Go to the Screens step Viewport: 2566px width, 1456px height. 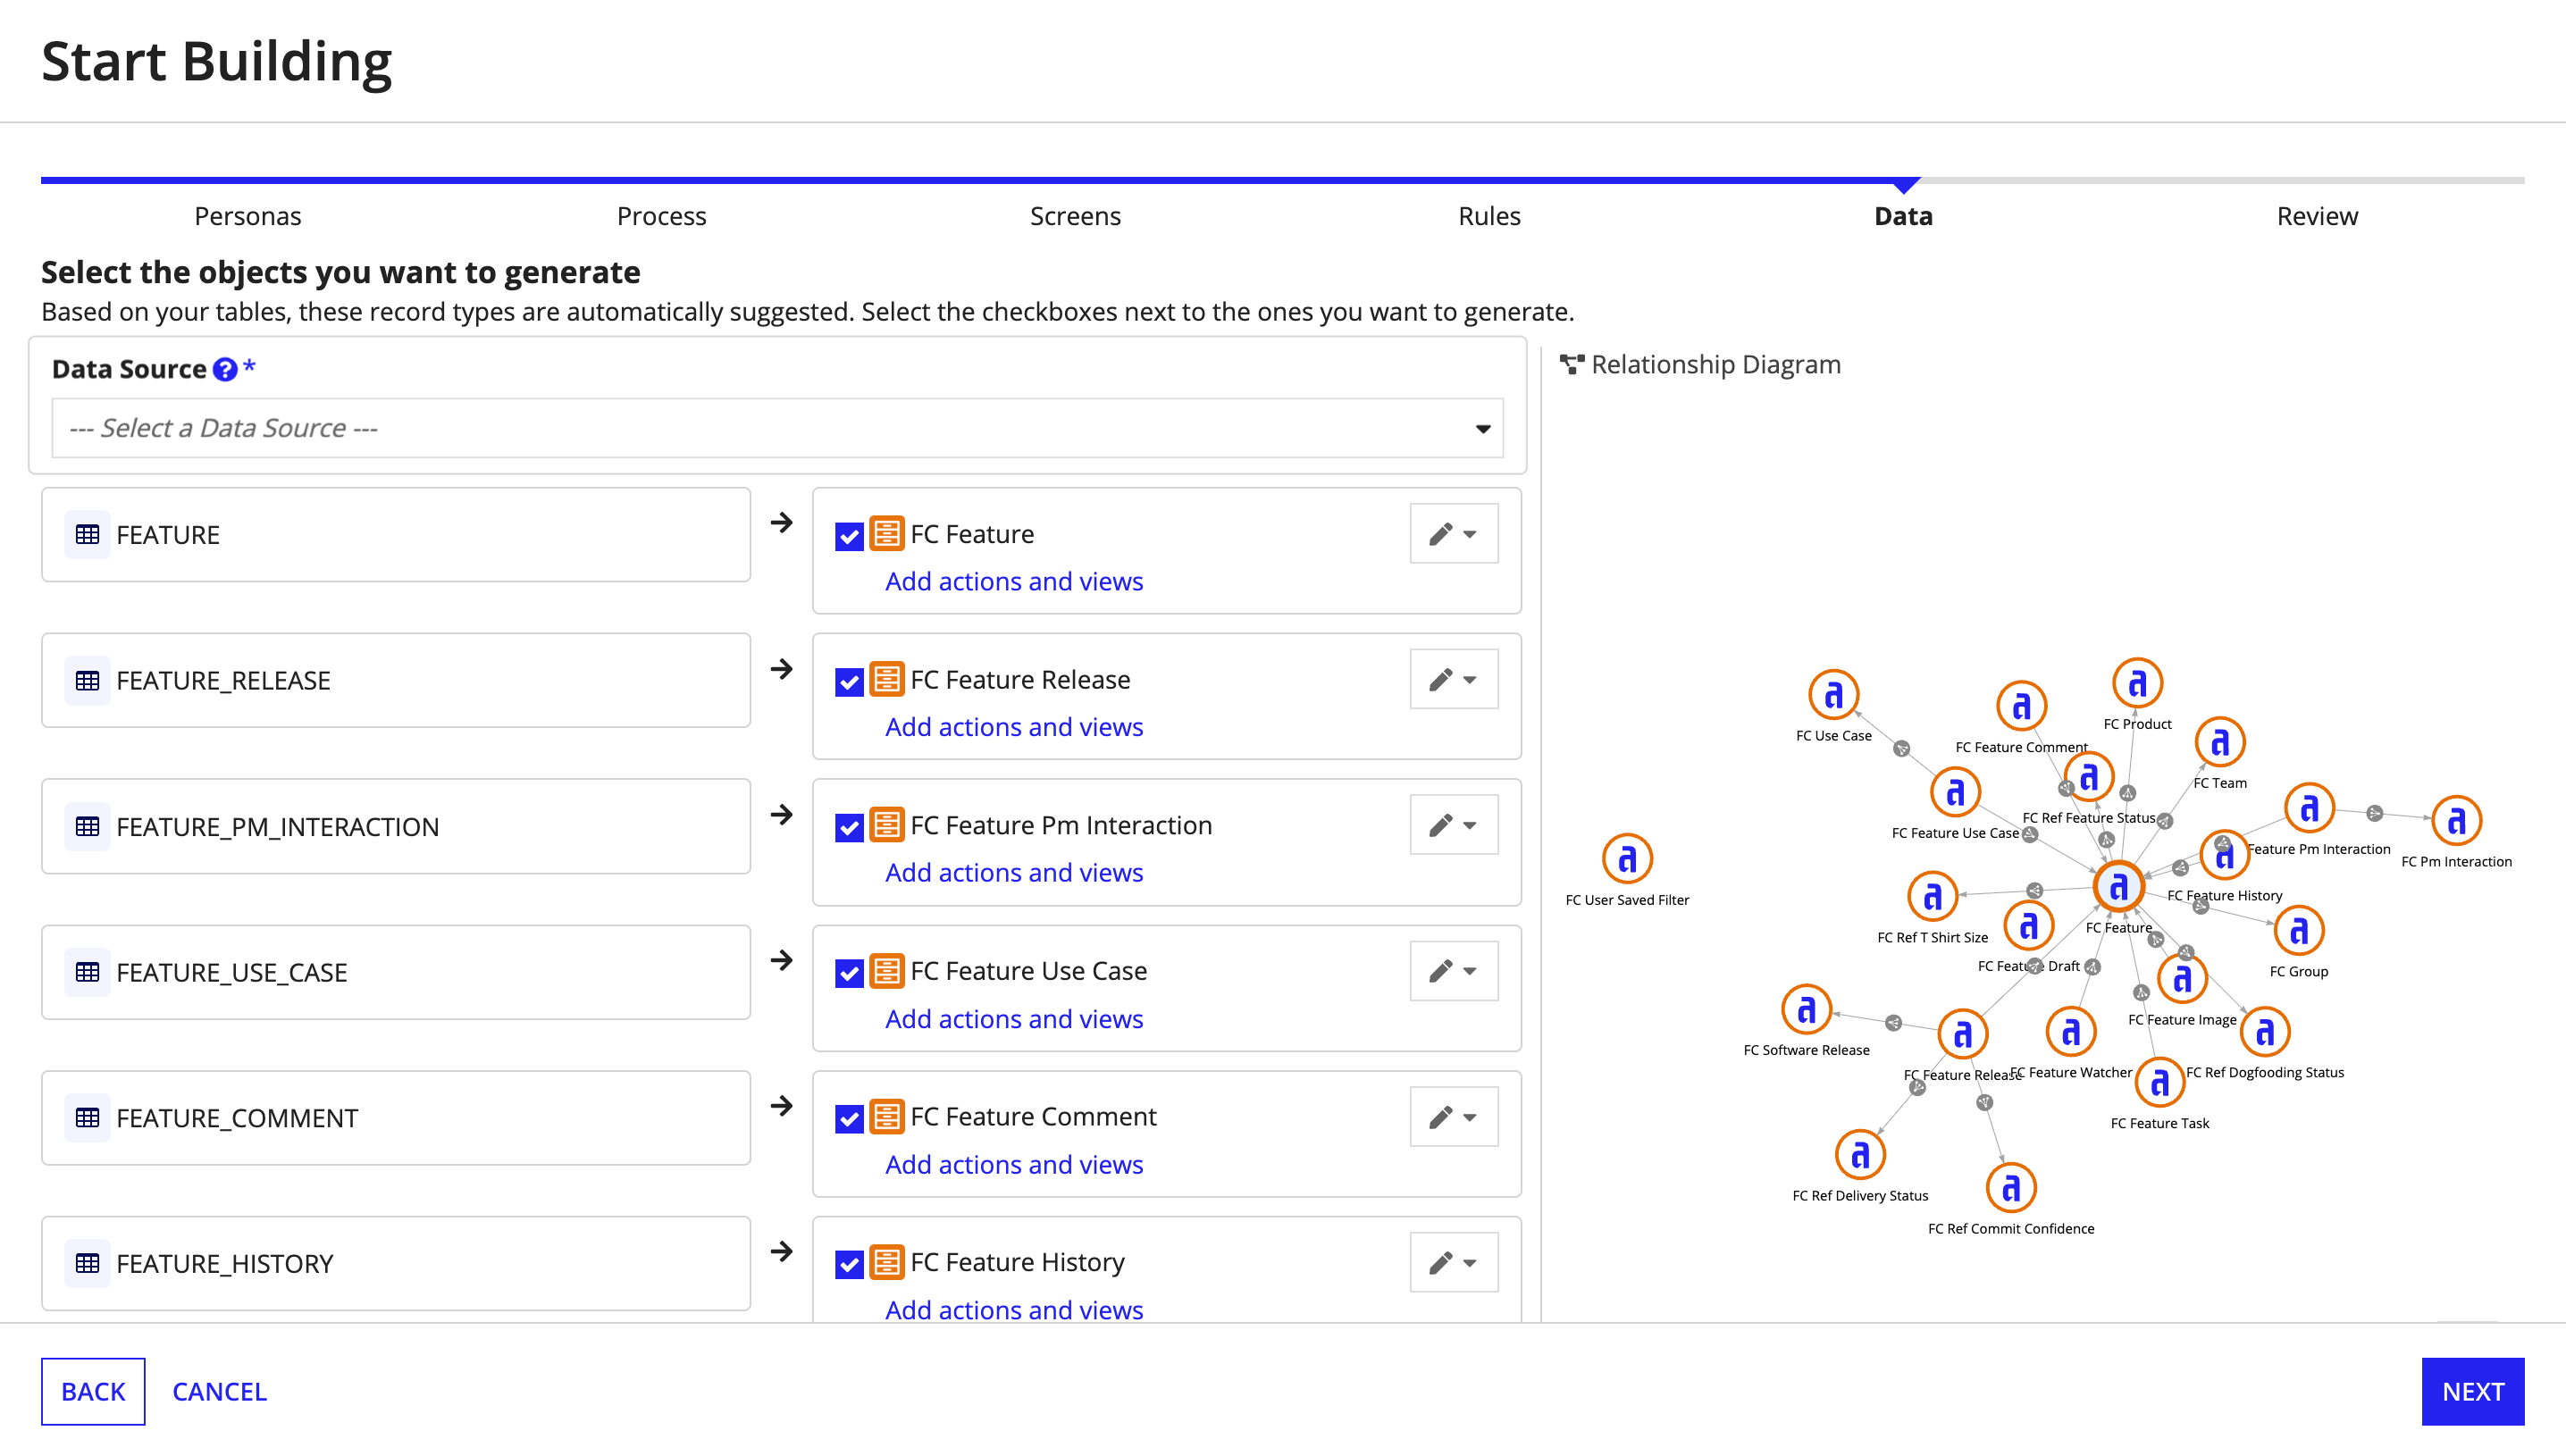coord(1075,216)
